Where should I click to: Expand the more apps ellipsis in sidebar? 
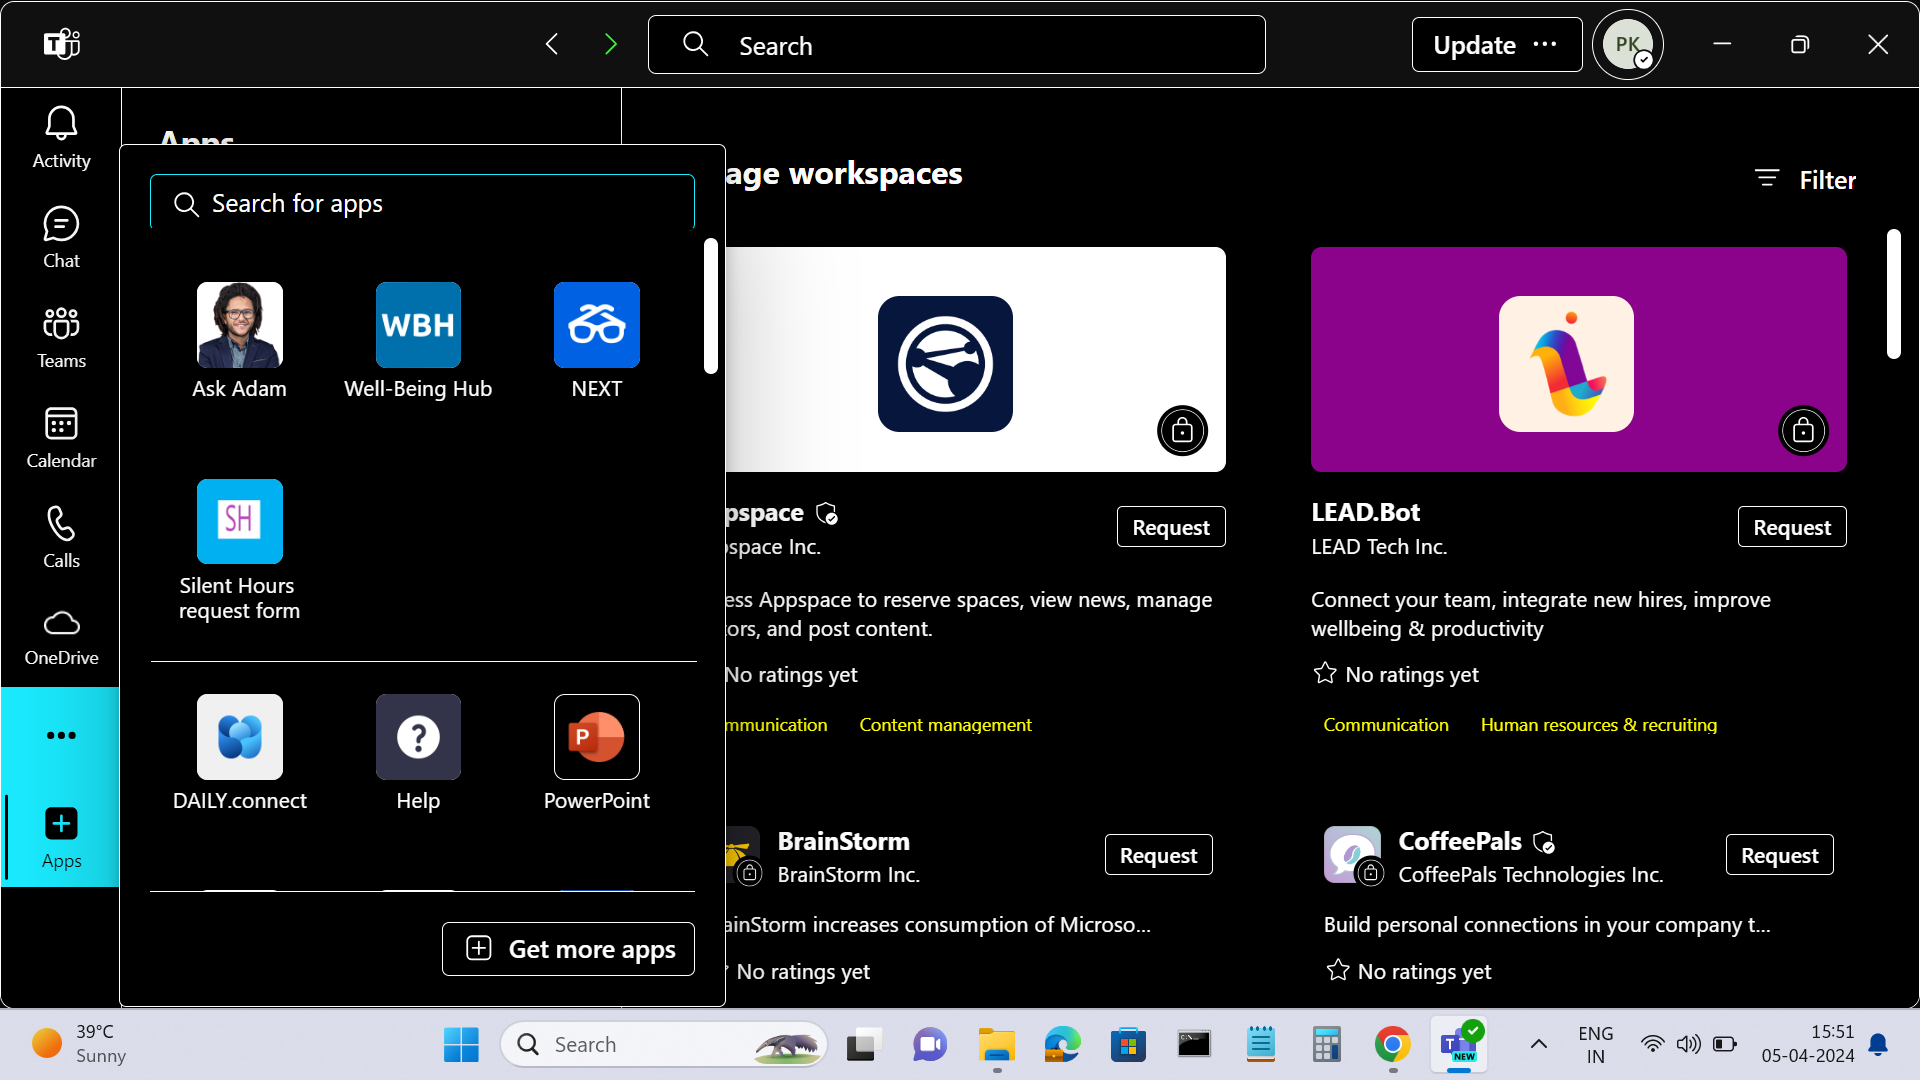(x=61, y=735)
